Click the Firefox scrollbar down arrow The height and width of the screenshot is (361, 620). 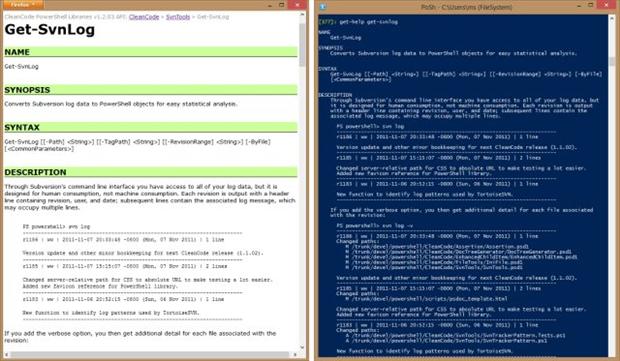tap(302, 347)
